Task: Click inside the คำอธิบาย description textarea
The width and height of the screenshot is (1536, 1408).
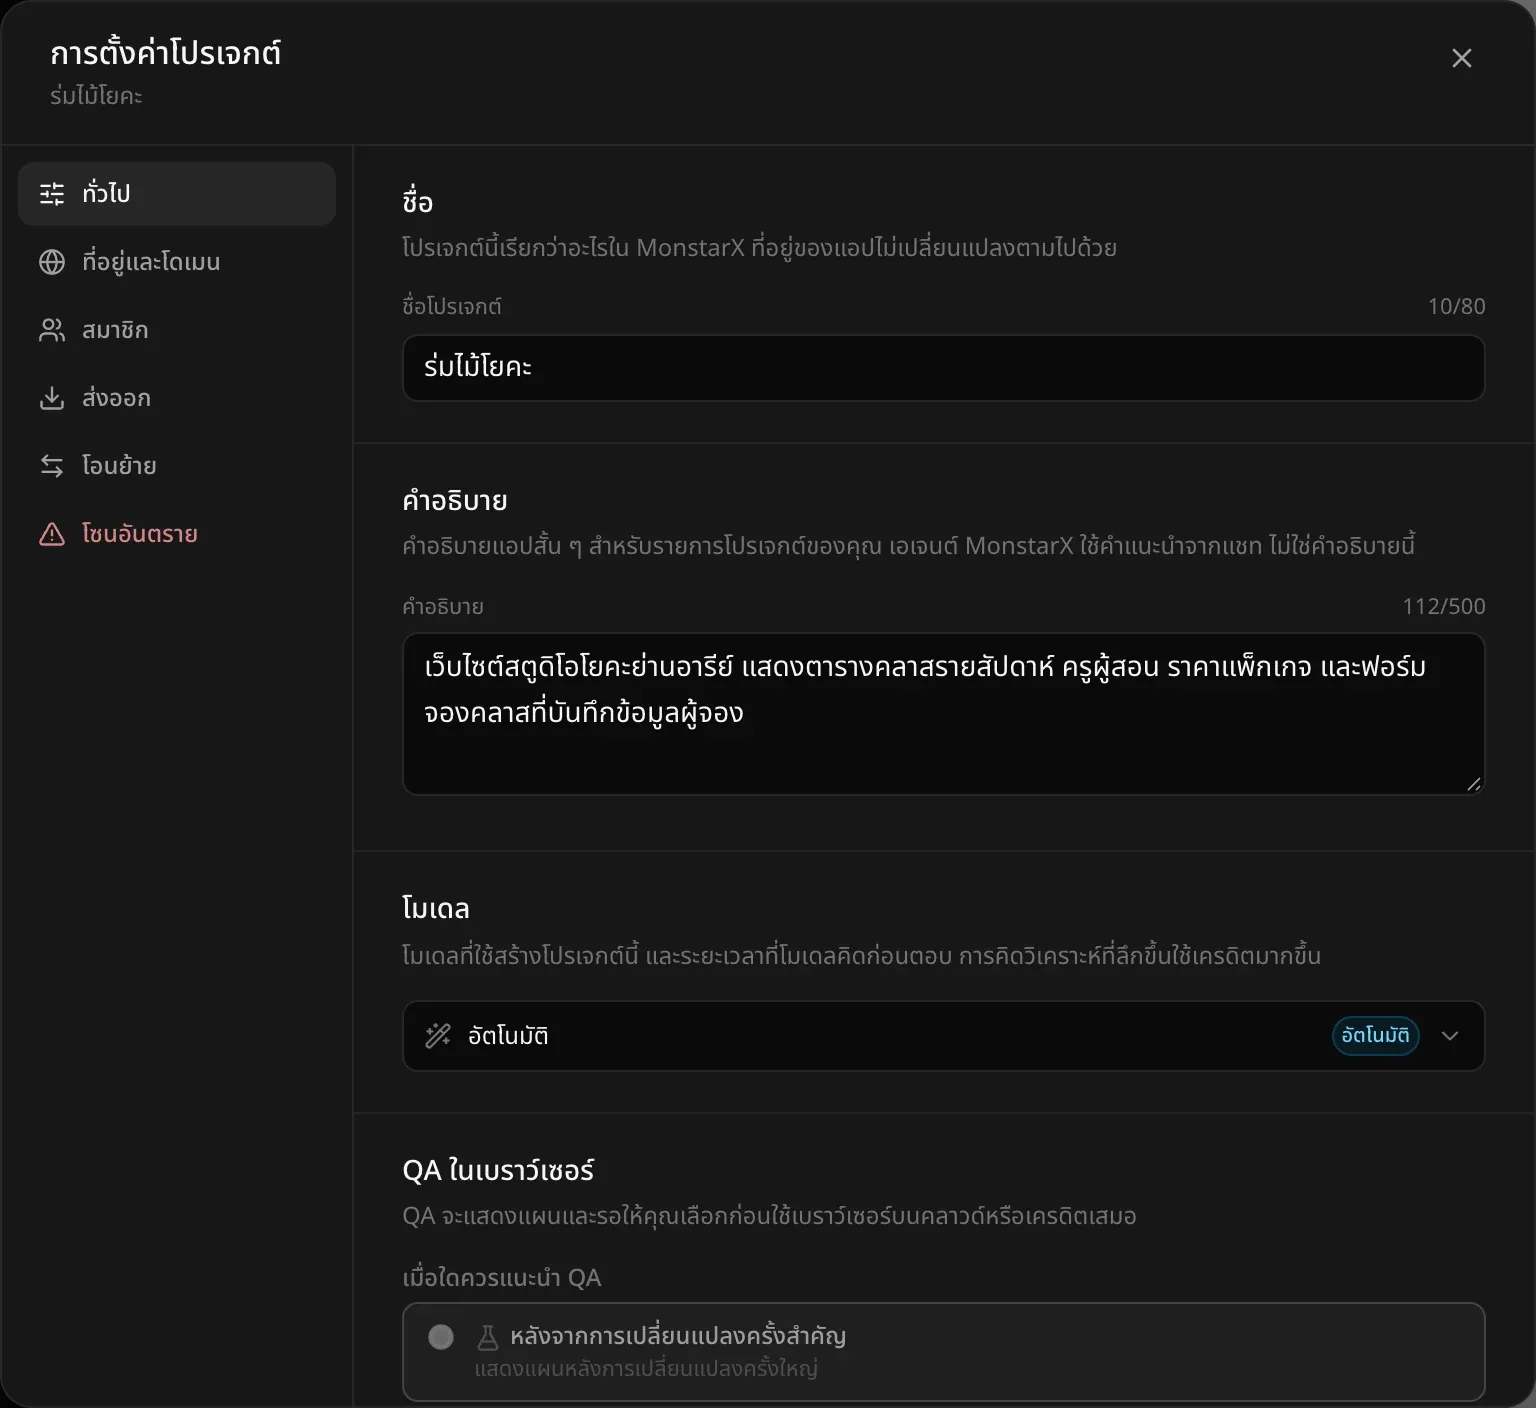Action: (943, 714)
